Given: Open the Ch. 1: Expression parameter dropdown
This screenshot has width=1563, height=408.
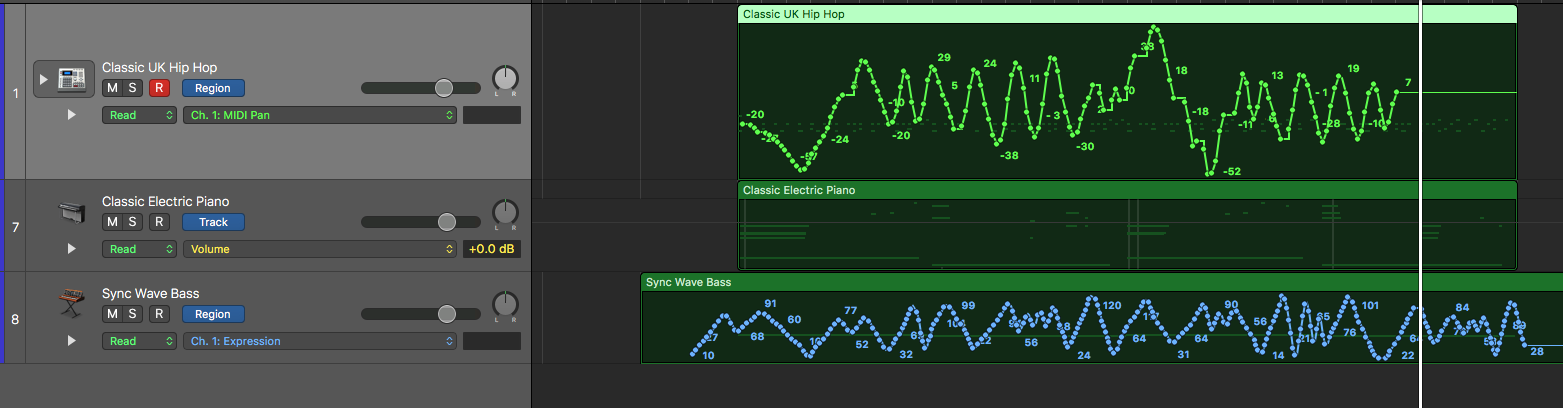Looking at the screenshot, I should [319, 341].
